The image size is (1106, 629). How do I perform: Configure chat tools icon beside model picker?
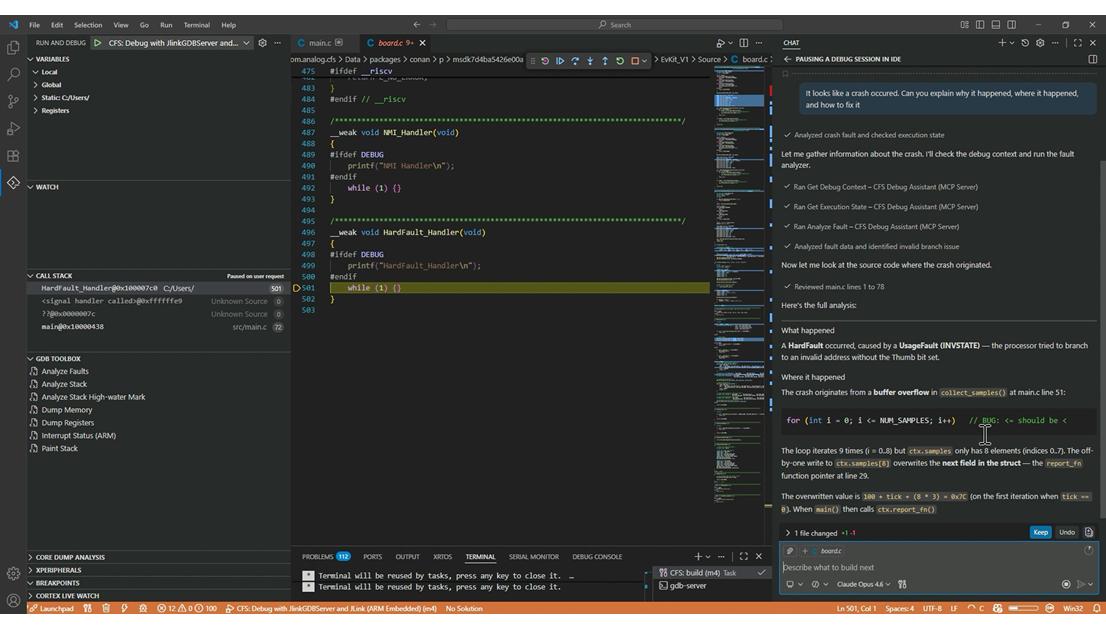pyautogui.click(x=902, y=584)
